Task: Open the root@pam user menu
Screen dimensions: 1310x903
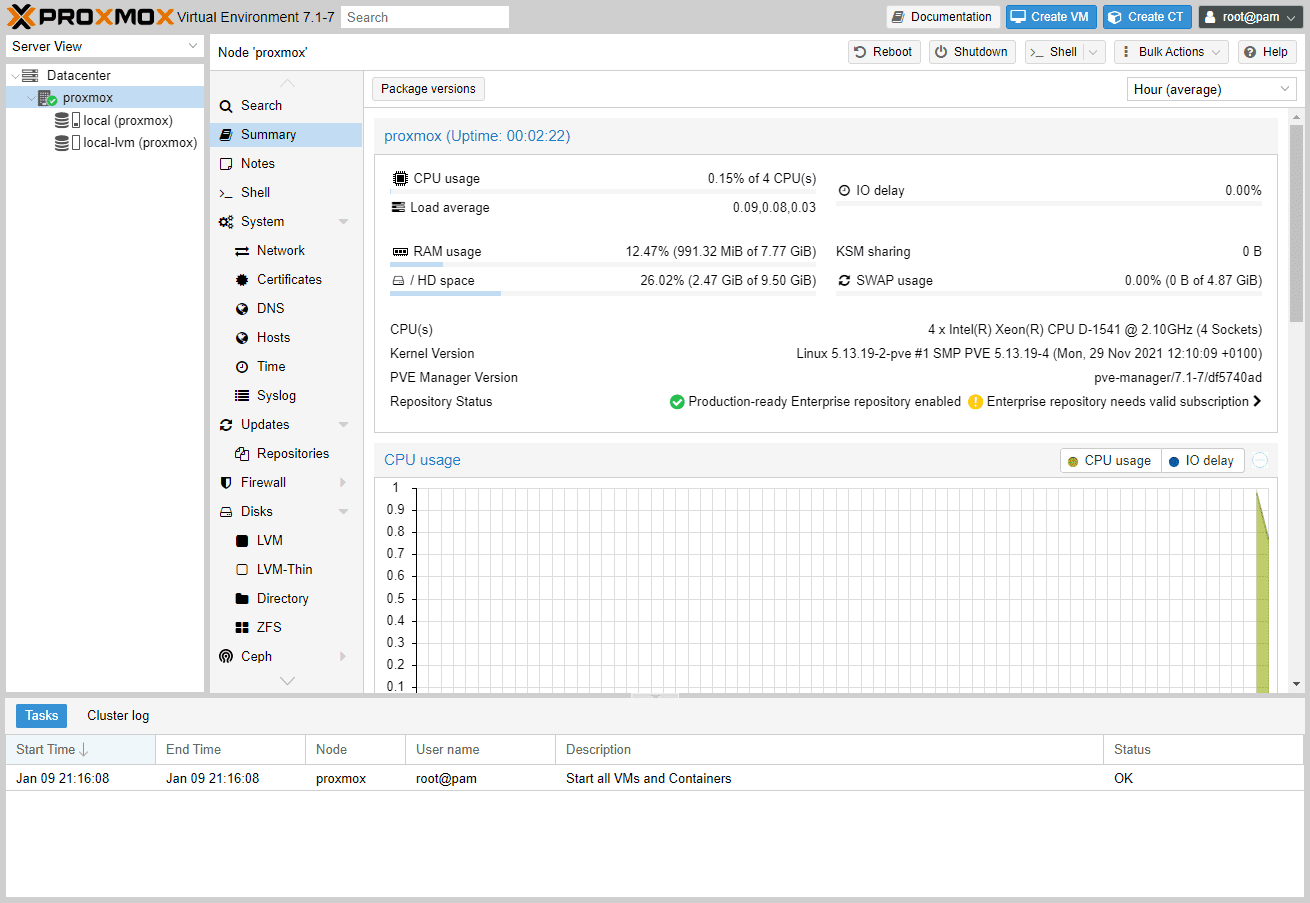Action: tap(1251, 17)
